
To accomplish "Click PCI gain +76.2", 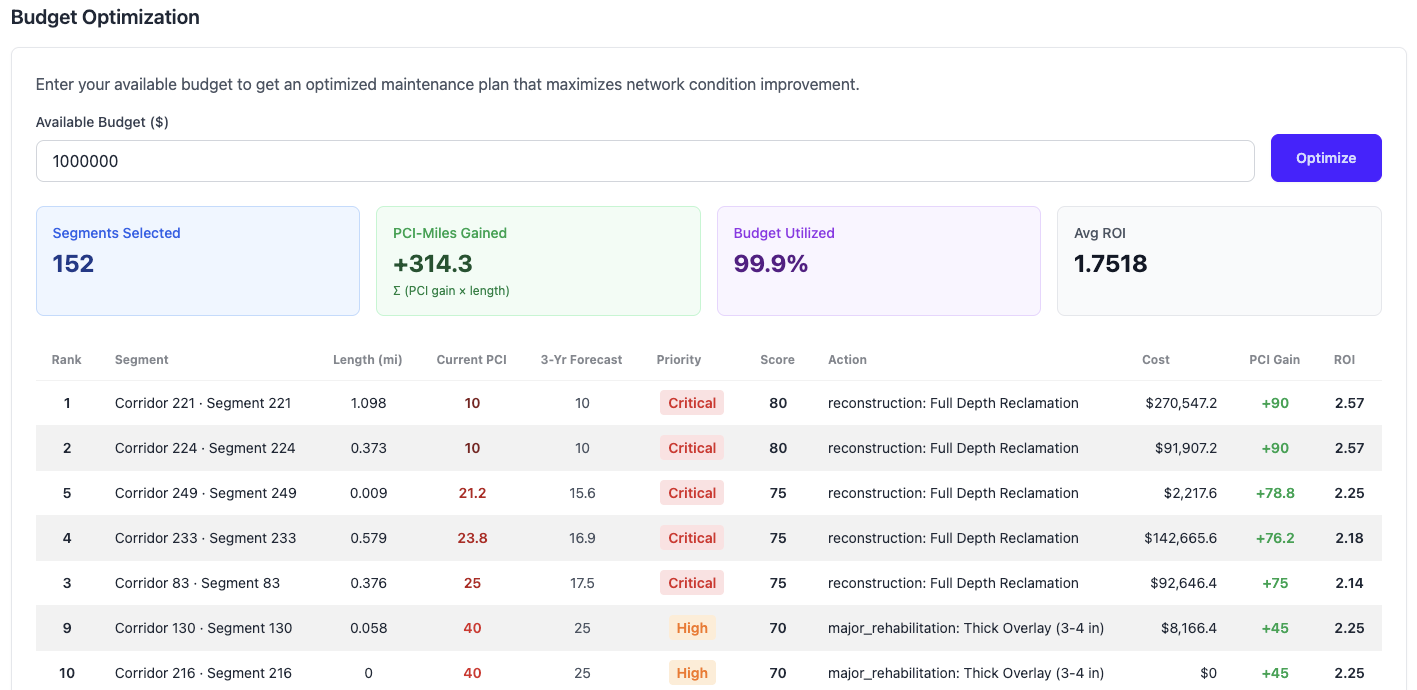I will [x=1275, y=538].
